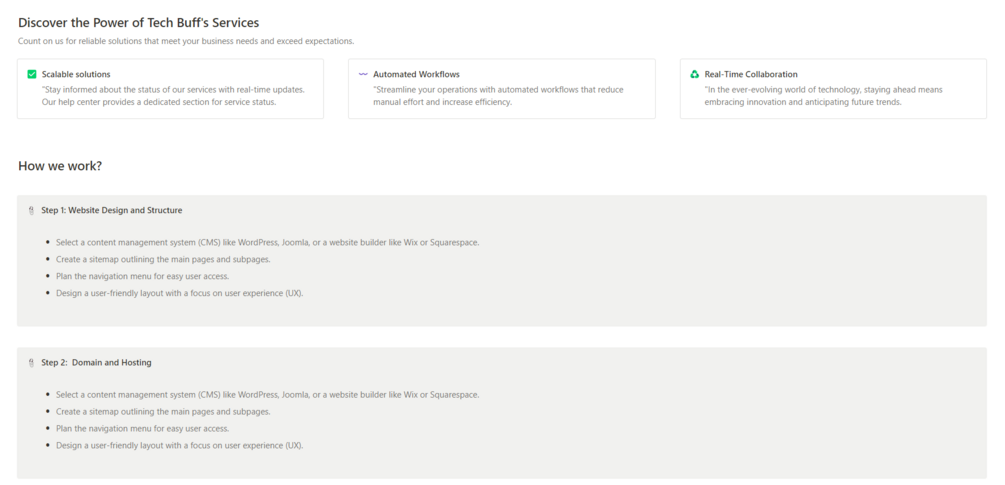Click the Scalable solutions description about real-time updates
This screenshot has height=485, width=1005.
[173, 95]
